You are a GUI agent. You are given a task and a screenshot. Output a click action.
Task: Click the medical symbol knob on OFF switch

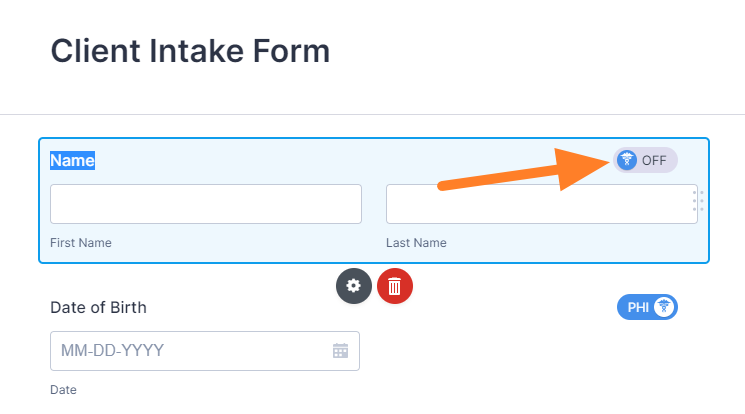(627, 160)
